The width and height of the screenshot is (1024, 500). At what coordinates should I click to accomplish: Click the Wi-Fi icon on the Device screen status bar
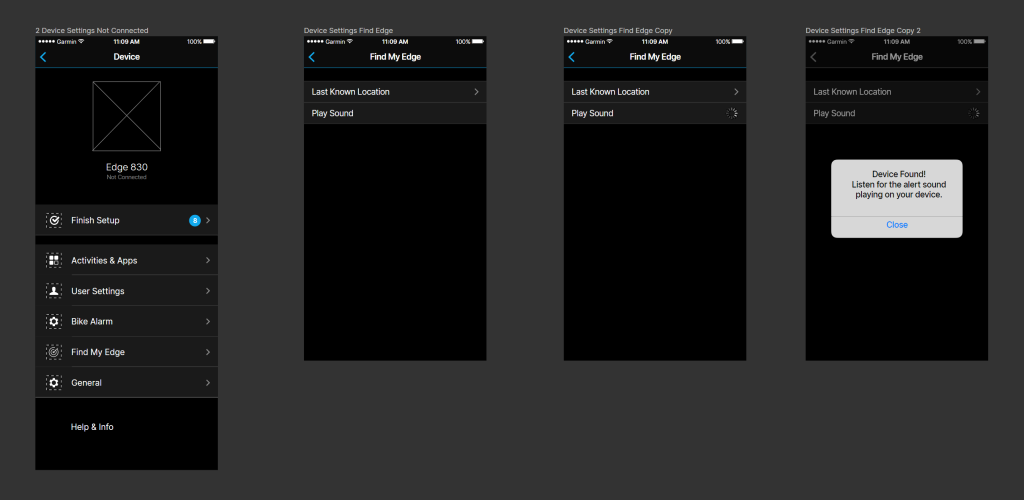tap(81, 41)
